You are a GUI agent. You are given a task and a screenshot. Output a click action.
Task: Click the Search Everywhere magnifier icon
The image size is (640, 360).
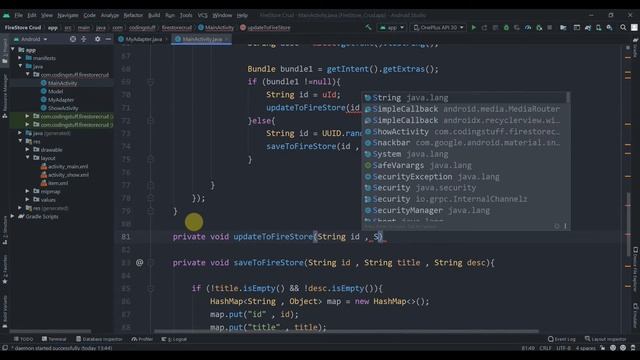coord(623,27)
